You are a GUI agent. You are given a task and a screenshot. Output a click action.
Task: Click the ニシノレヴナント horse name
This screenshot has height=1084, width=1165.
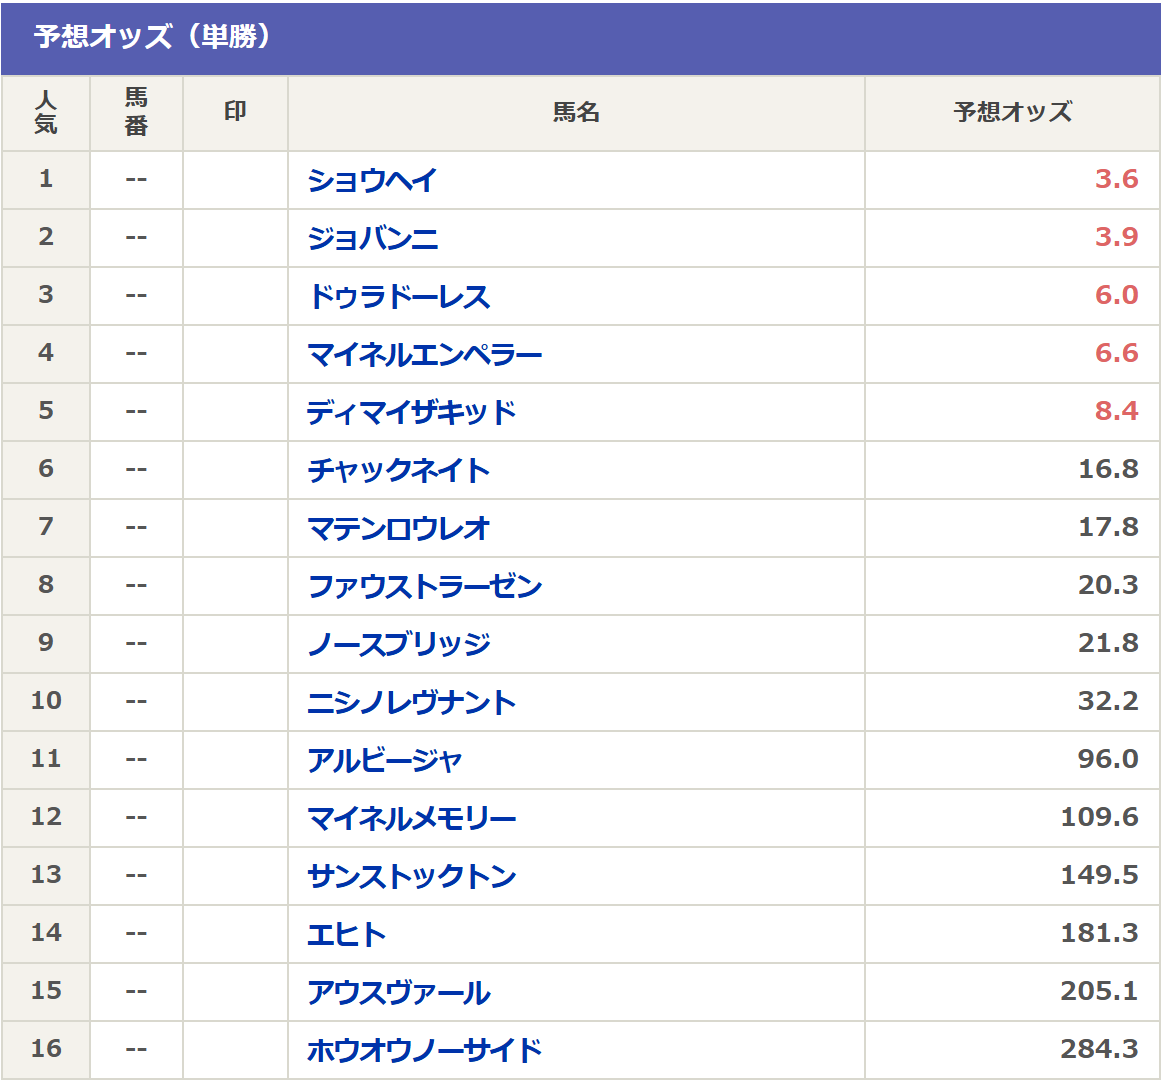pos(411,702)
